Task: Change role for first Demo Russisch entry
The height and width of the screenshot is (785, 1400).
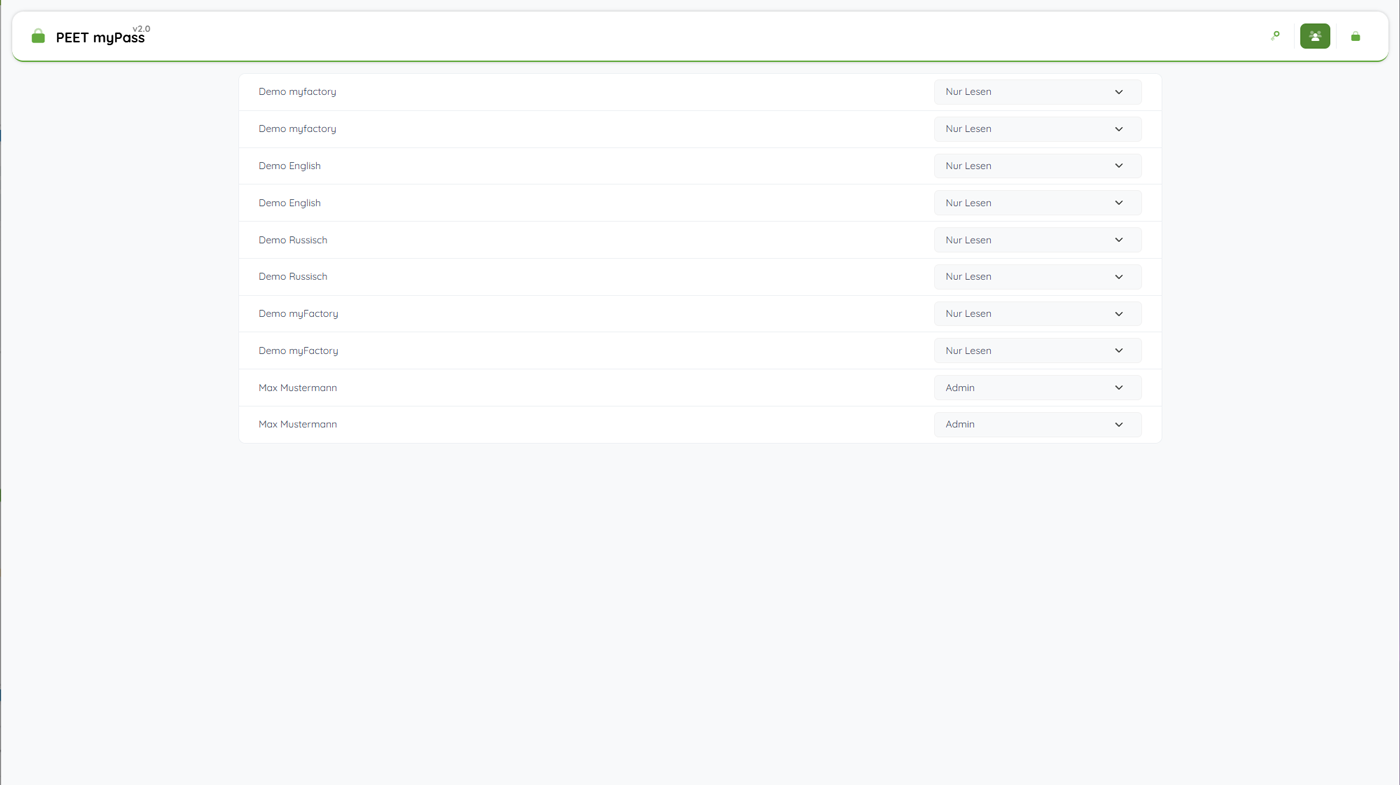Action: (1037, 240)
